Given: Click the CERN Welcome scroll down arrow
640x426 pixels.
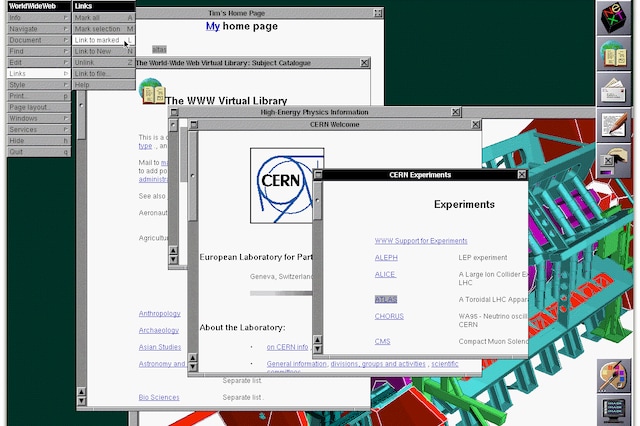Looking at the screenshot, I should tap(193, 367).
